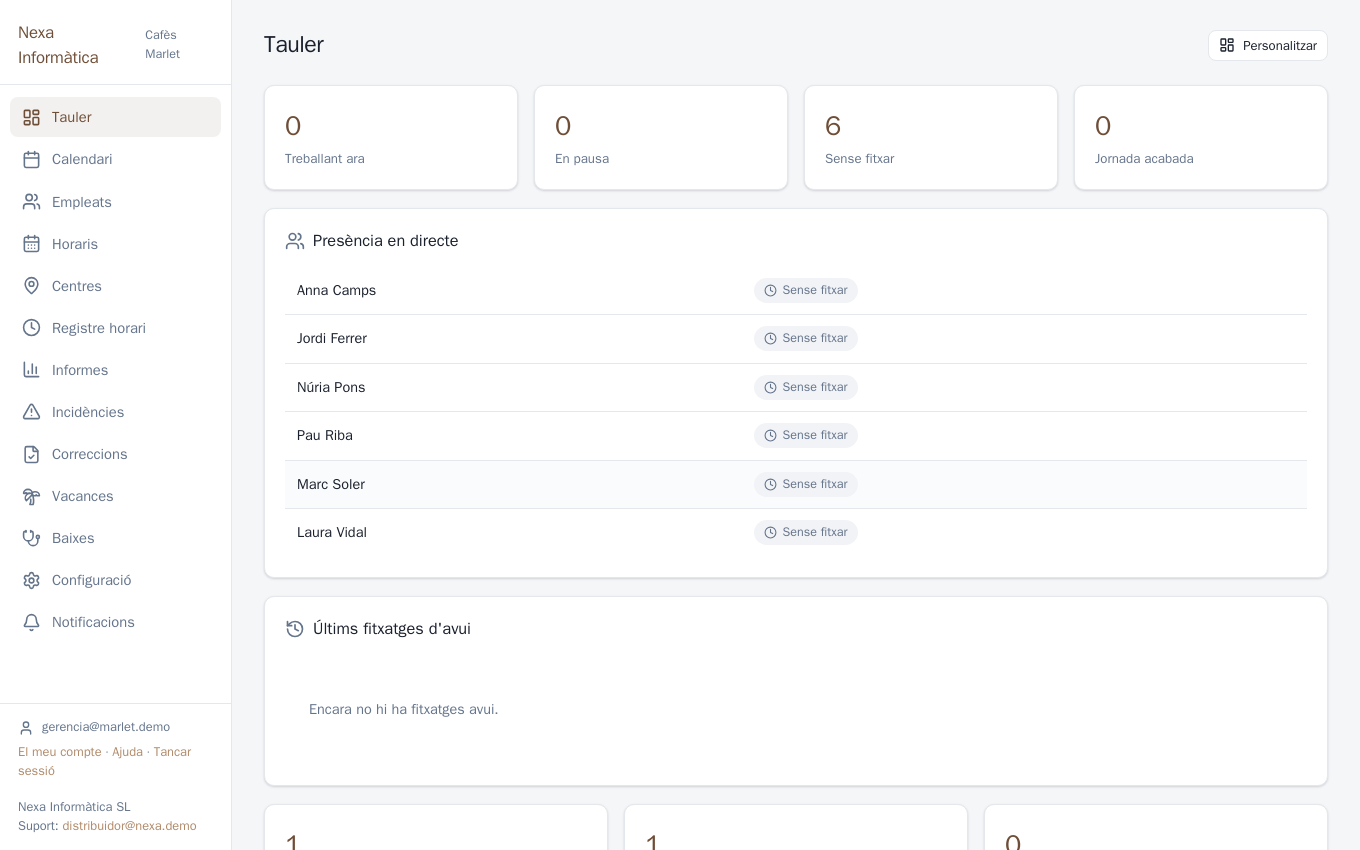Click the user icon beside gerencia@marlet.demo
This screenshot has height=850, width=1360.
pos(26,728)
